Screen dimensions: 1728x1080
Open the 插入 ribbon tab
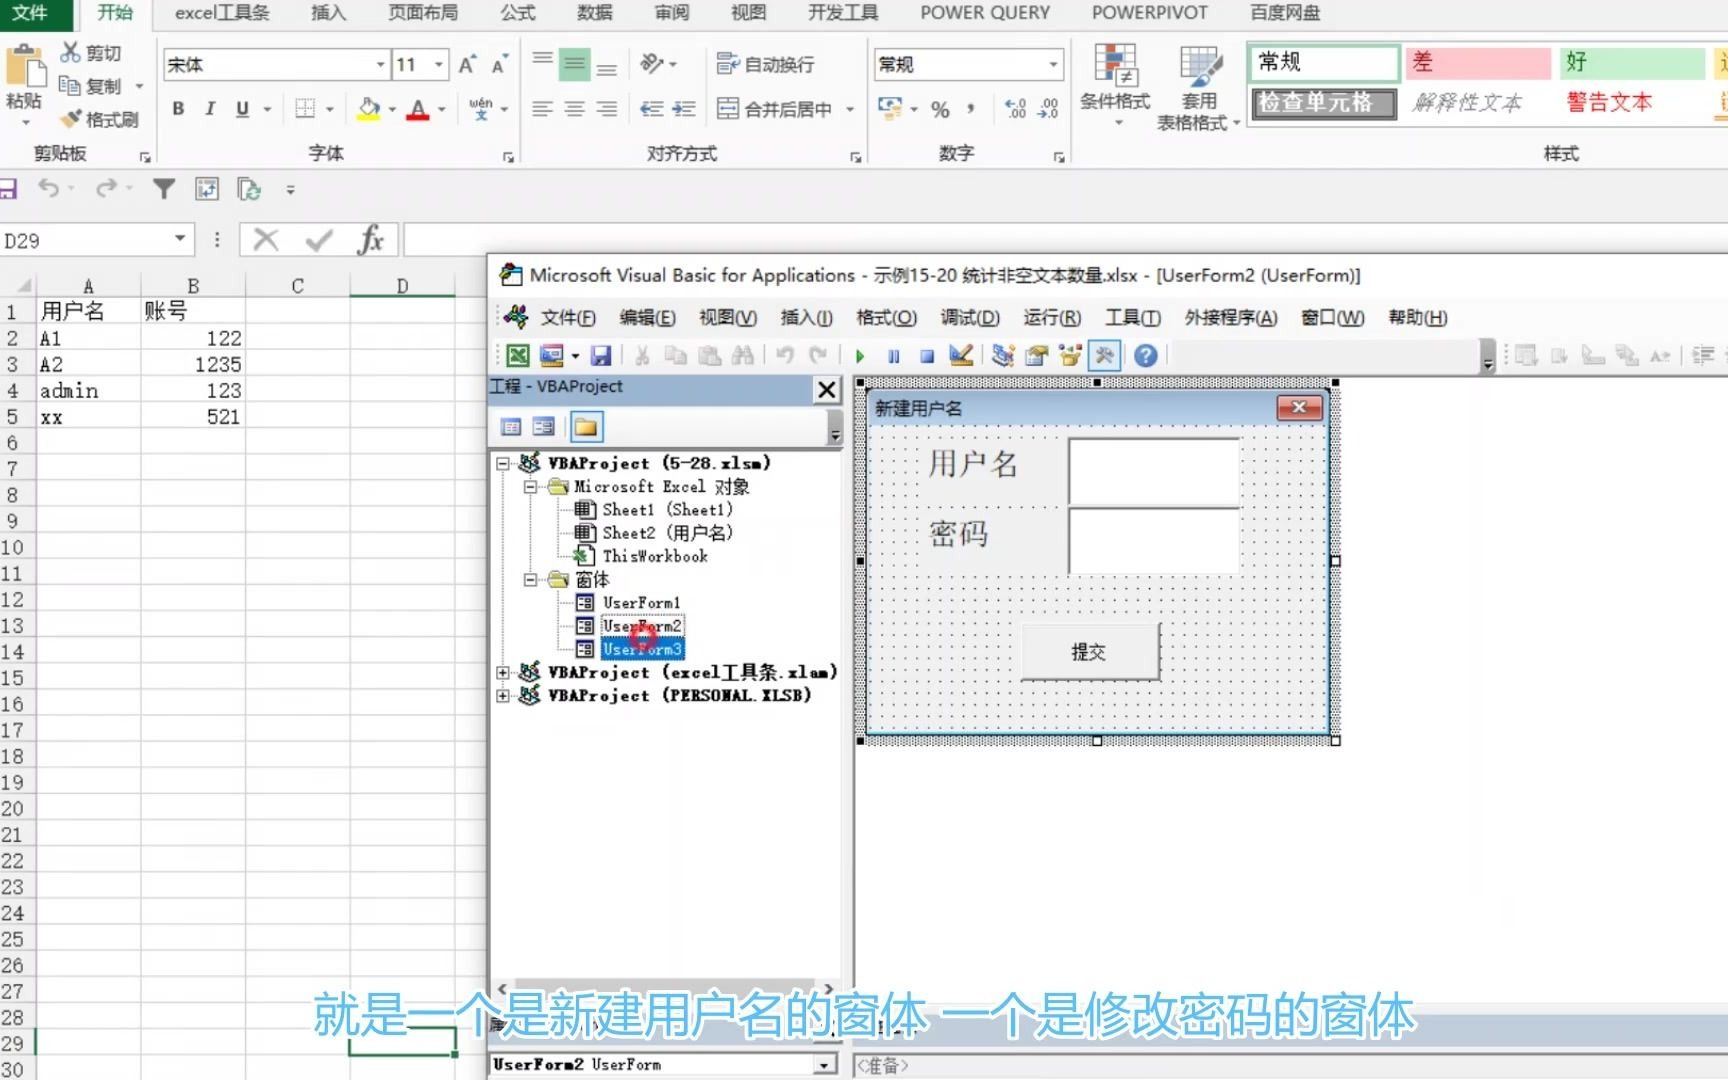point(328,13)
